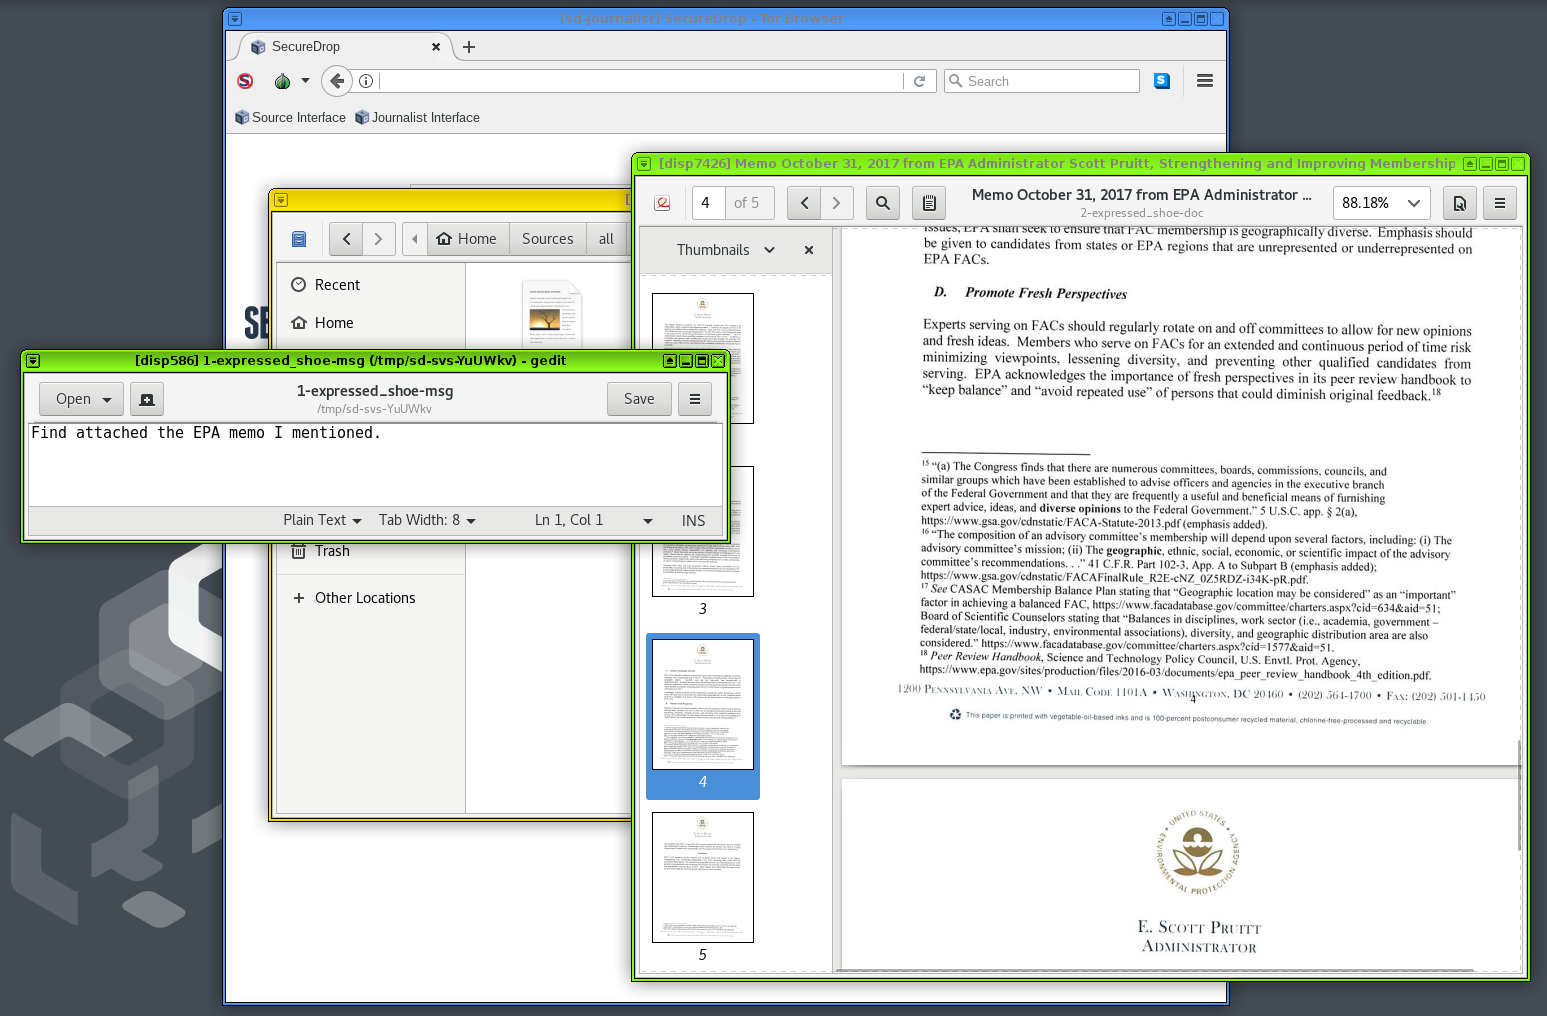
Task: Go to next PDF page
Action: tap(837, 203)
